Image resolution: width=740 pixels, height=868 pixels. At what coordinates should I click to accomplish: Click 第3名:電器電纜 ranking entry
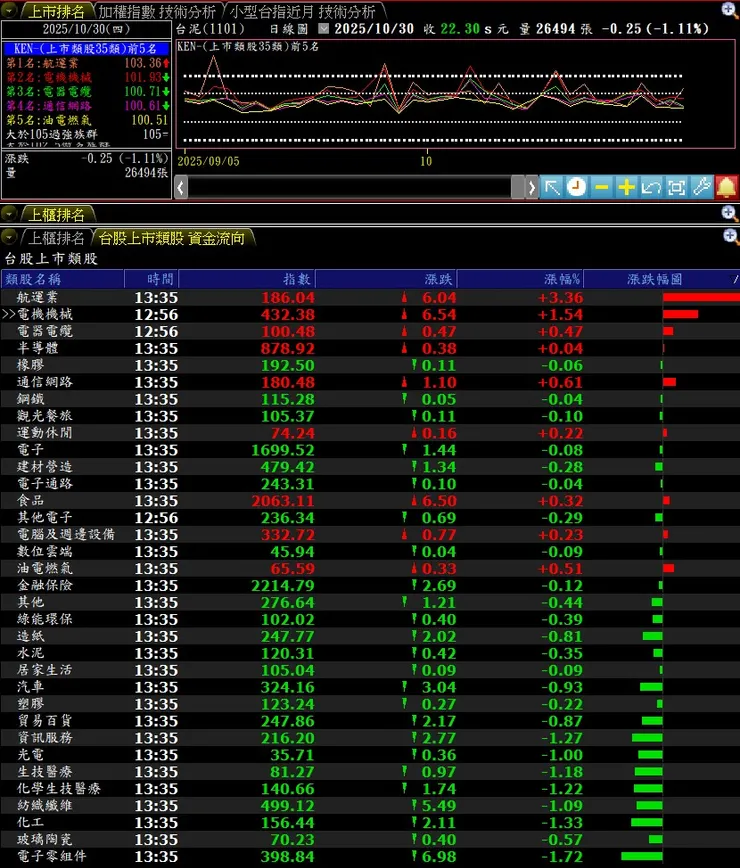click(x=86, y=91)
